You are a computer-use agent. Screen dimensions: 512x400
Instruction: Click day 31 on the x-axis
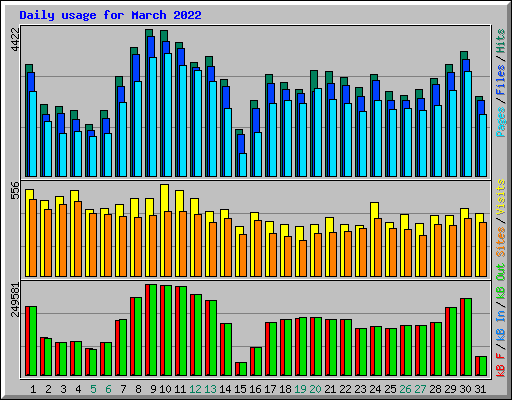tap(480, 389)
